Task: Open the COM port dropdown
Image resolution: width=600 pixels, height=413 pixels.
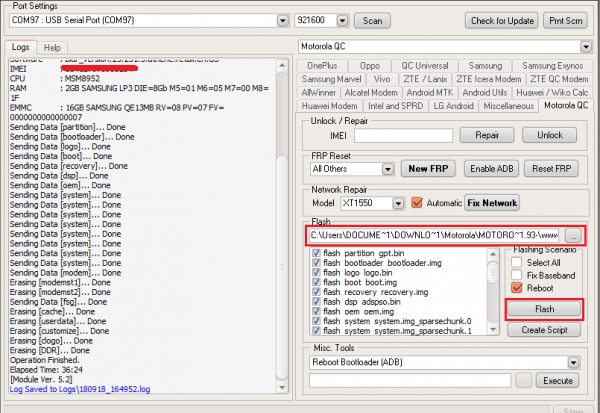Action: pyautogui.click(x=282, y=20)
